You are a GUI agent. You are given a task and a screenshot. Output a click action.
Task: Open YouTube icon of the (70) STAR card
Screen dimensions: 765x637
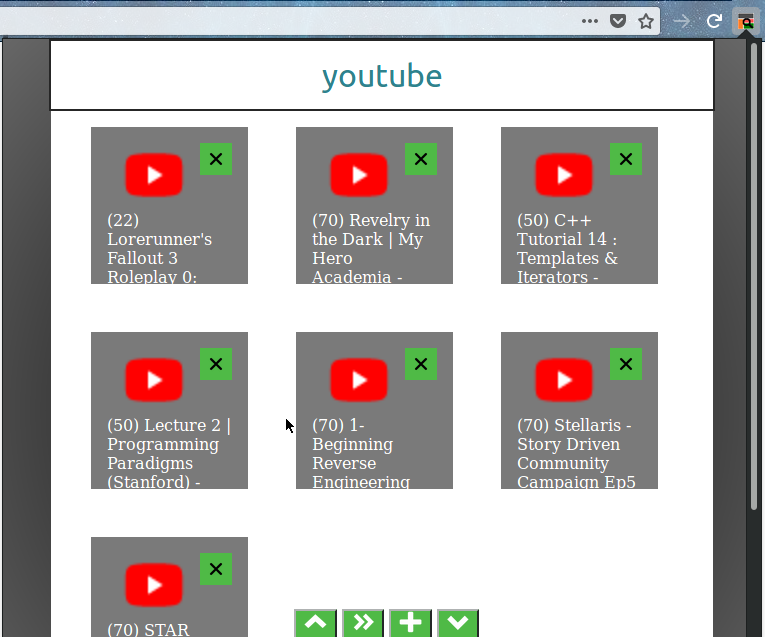click(x=154, y=584)
